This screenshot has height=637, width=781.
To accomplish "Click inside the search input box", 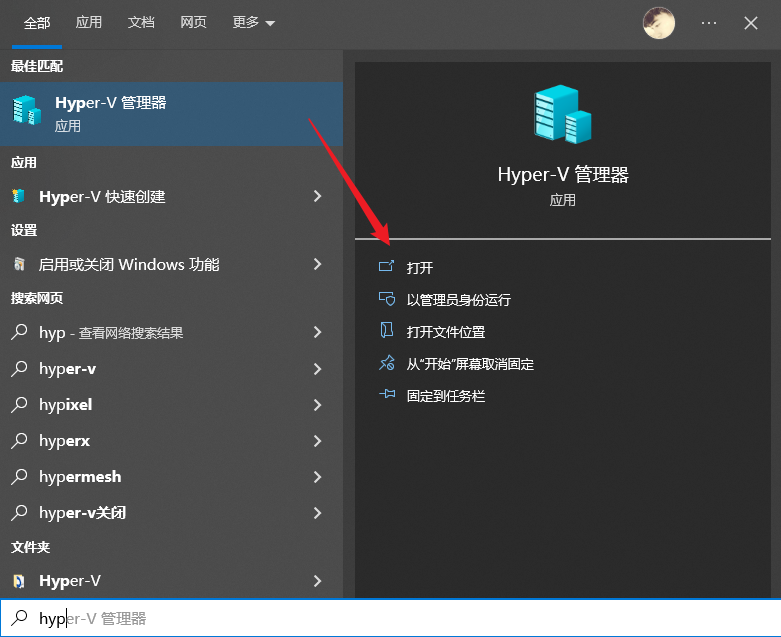I will (390, 618).
